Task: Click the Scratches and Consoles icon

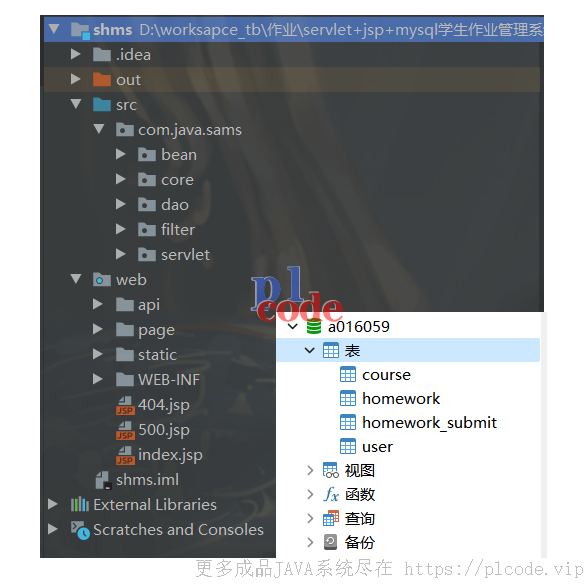Action: (80, 530)
